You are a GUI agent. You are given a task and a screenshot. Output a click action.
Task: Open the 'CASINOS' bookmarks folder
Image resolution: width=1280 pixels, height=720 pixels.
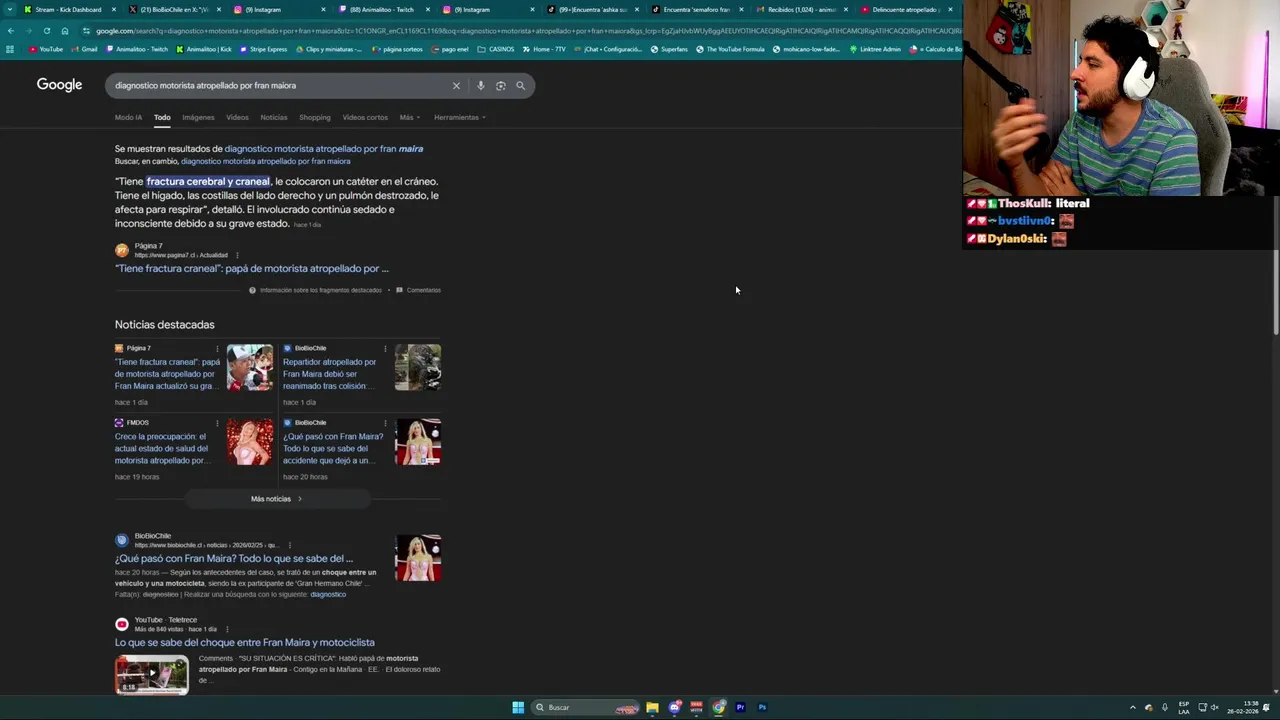tap(496, 49)
